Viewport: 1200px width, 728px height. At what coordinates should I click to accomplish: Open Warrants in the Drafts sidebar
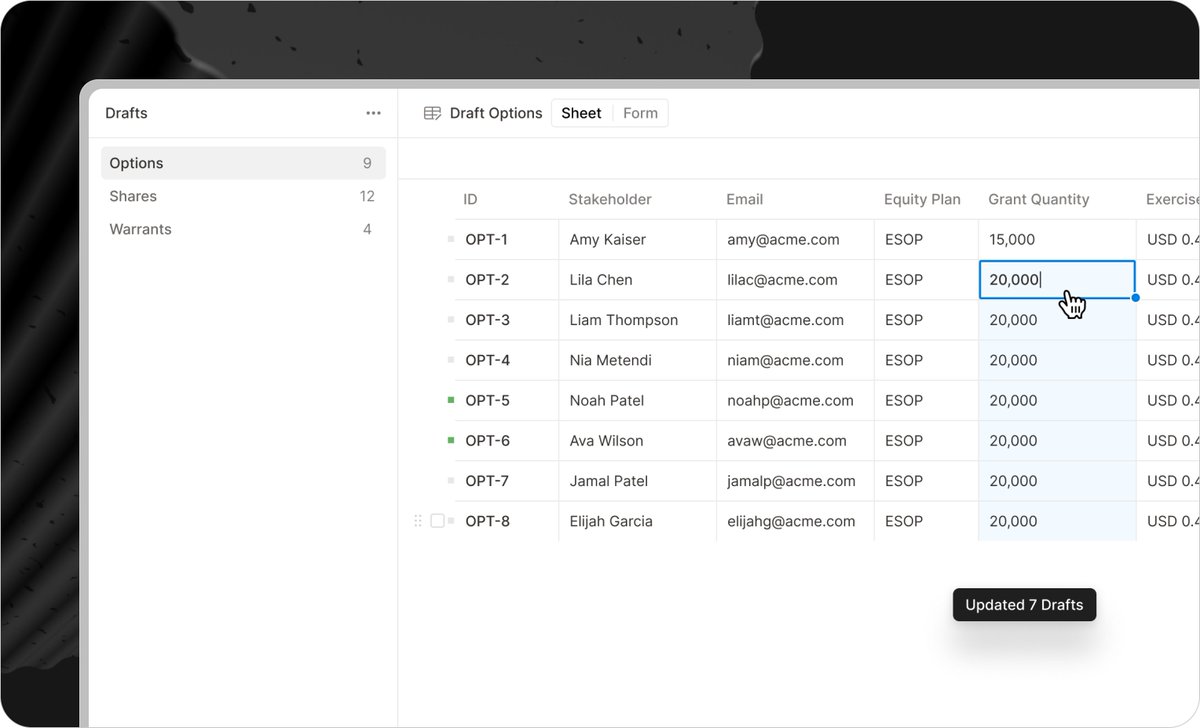(x=243, y=229)
